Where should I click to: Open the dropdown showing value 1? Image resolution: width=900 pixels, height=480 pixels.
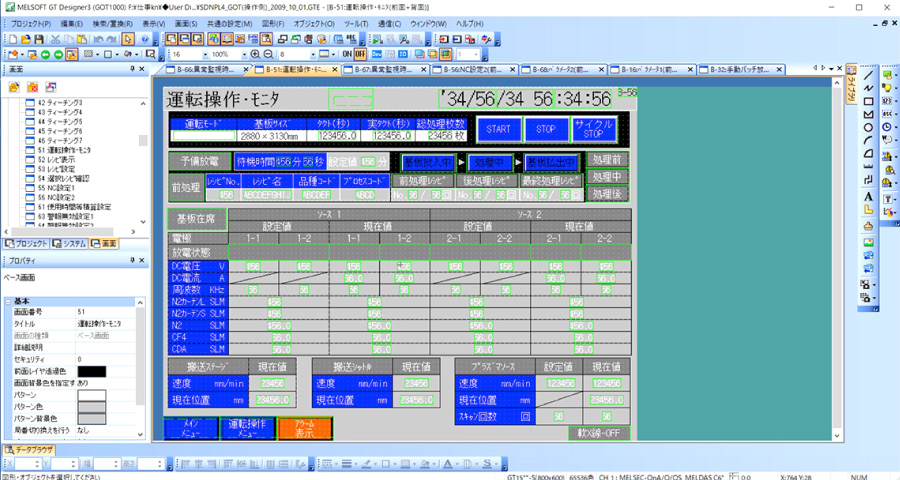tap(476, 55)
